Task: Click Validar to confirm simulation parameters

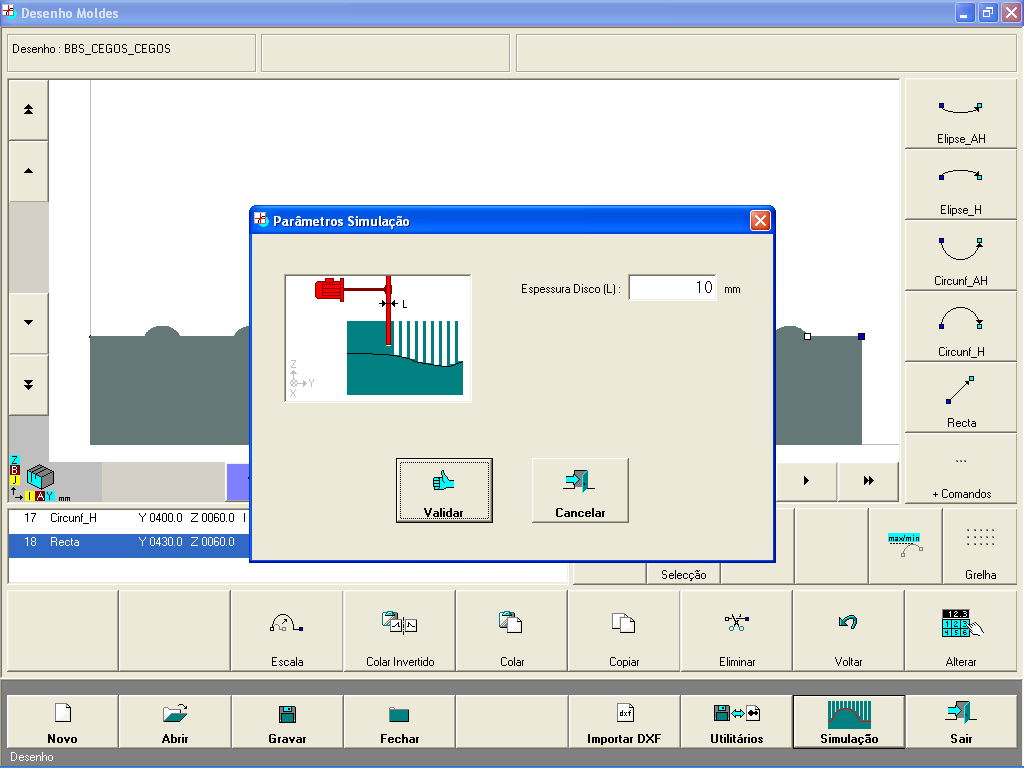Action: [x=444, y=491]
